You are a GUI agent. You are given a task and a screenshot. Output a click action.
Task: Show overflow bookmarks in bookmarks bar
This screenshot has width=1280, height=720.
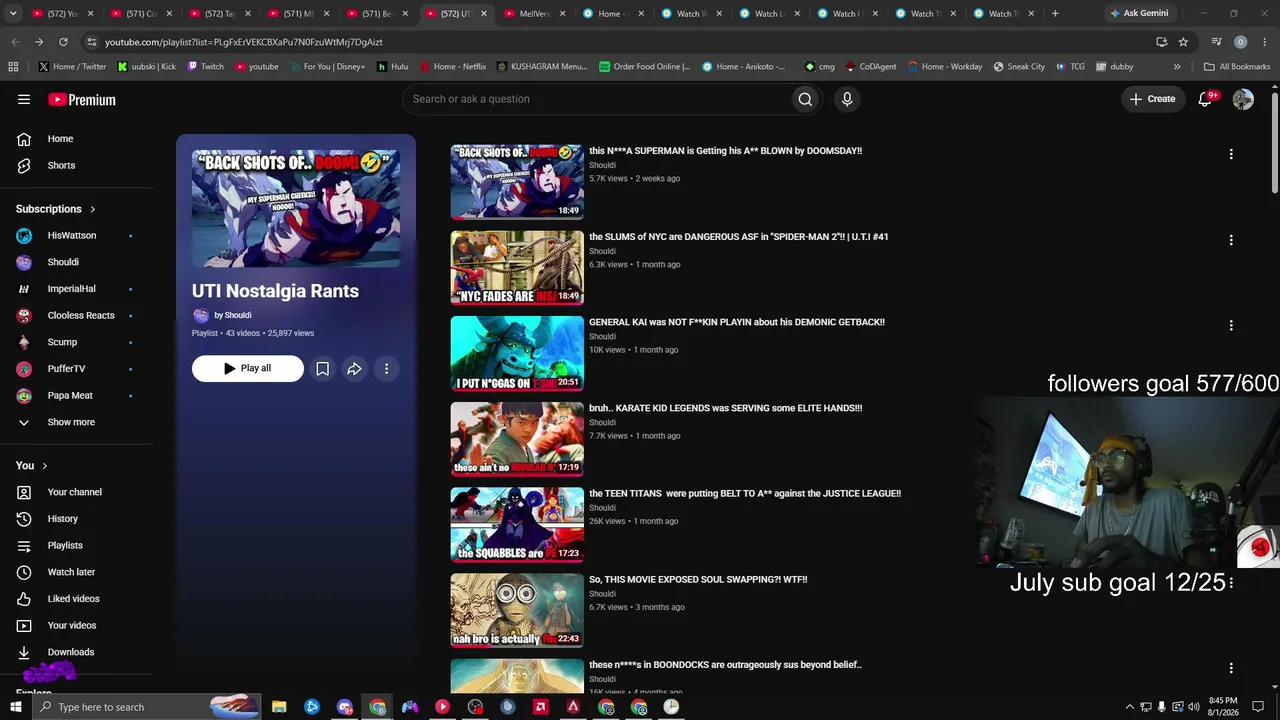[x=1177, y=67]
